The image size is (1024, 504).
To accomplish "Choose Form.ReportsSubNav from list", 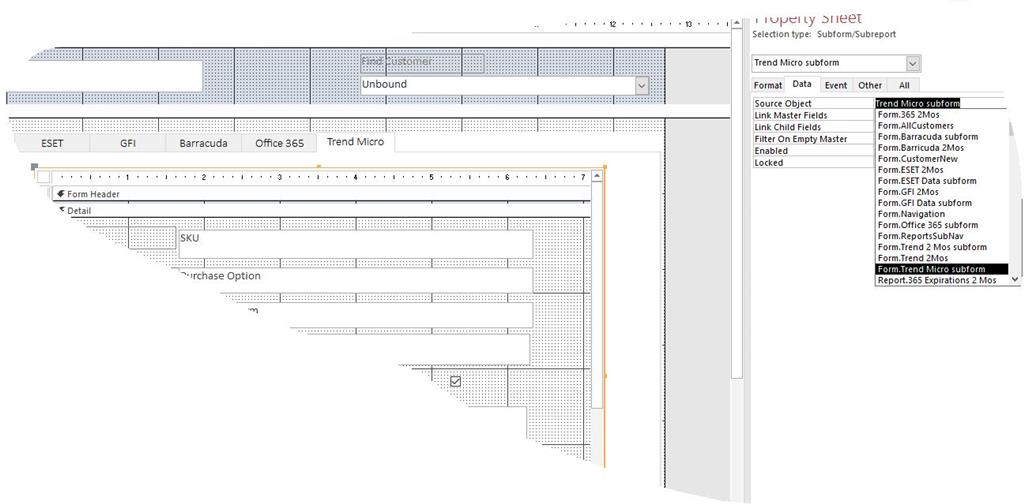I will [x=942, y=236].
